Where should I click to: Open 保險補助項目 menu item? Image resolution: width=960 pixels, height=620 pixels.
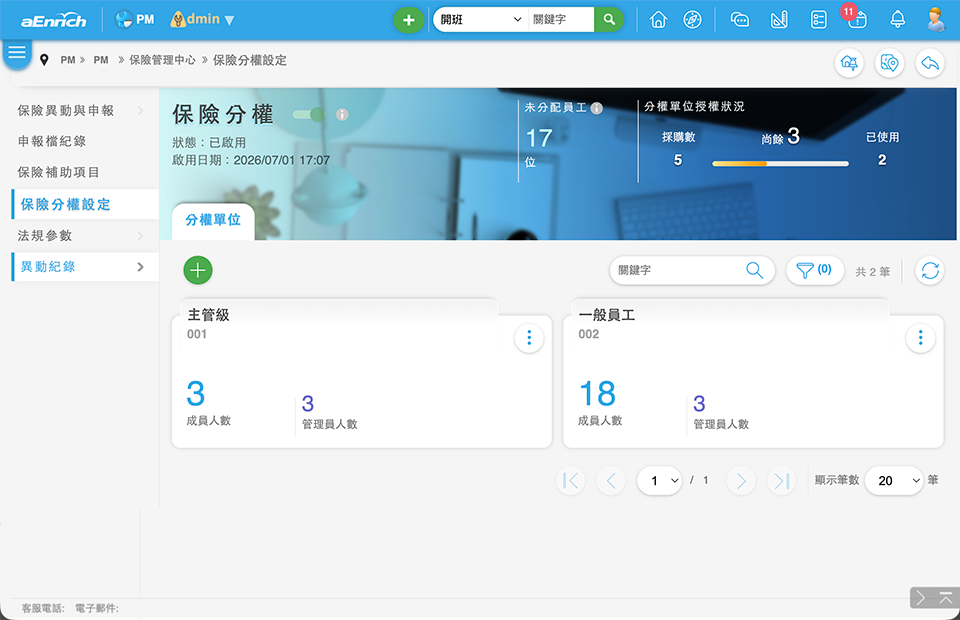click(59, 173)
